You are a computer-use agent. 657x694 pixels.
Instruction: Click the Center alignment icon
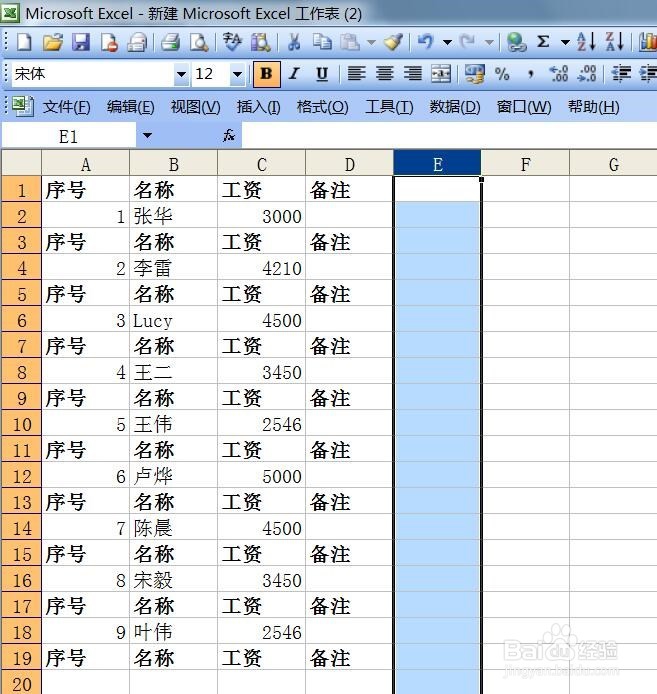tap(385, 74)
